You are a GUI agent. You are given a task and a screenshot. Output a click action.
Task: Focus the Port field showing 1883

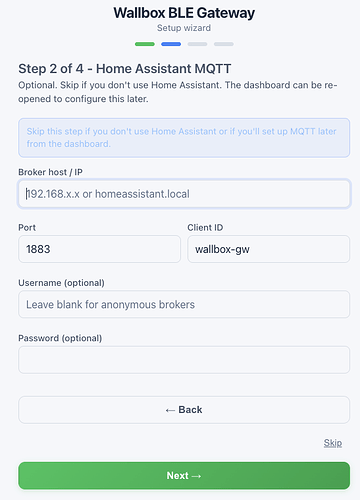pyautogui.click(x=99, y=249)
